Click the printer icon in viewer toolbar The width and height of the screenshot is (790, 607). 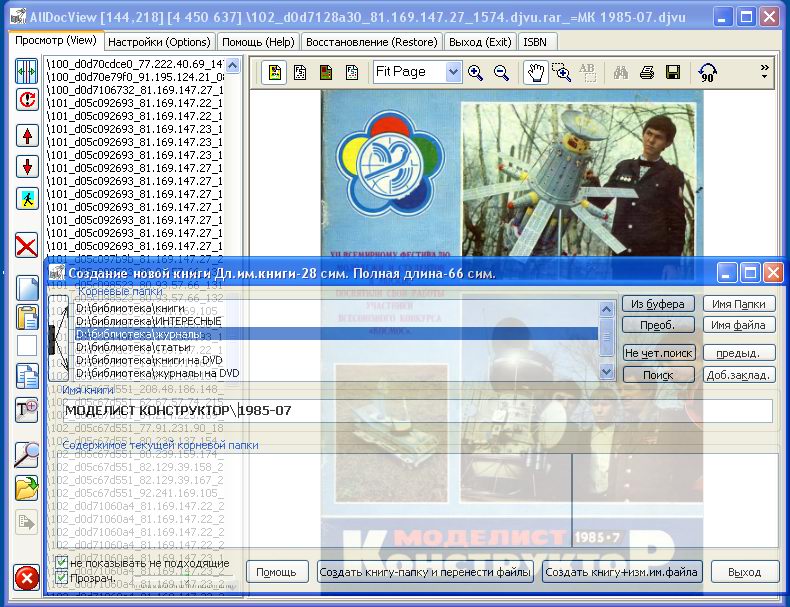[x=647, y=72]
